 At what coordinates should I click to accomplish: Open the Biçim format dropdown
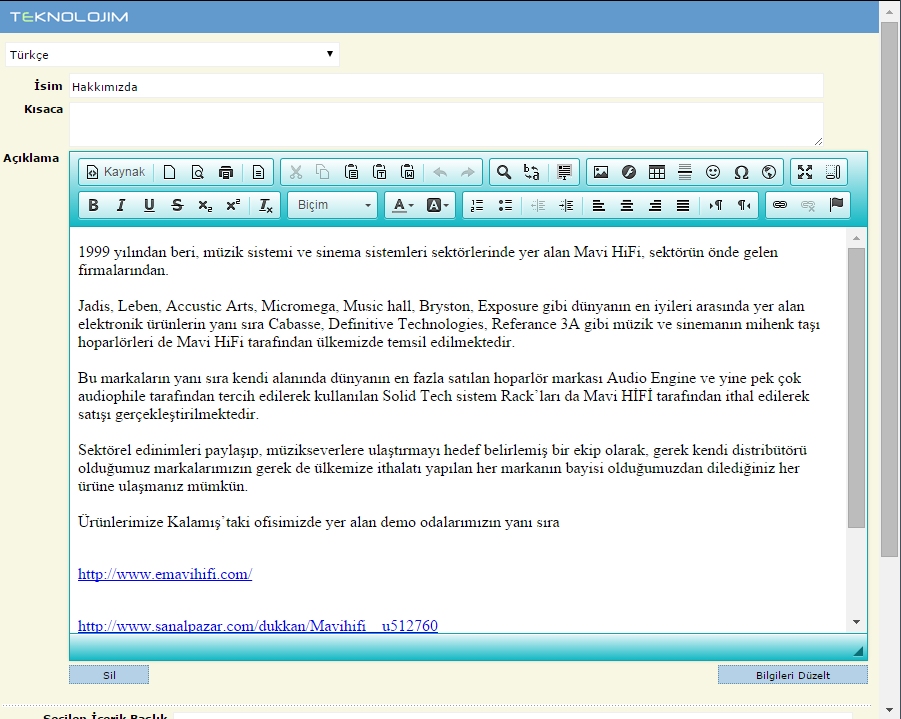(x=333, y=205)
